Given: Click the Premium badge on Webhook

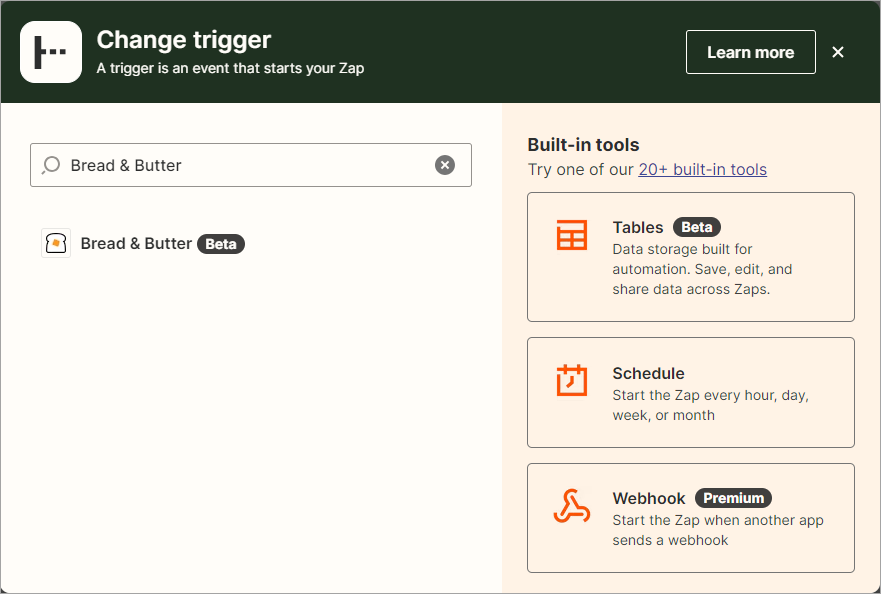Looking at the screenshot, I should pyautogui.click(x=733, y=498).
